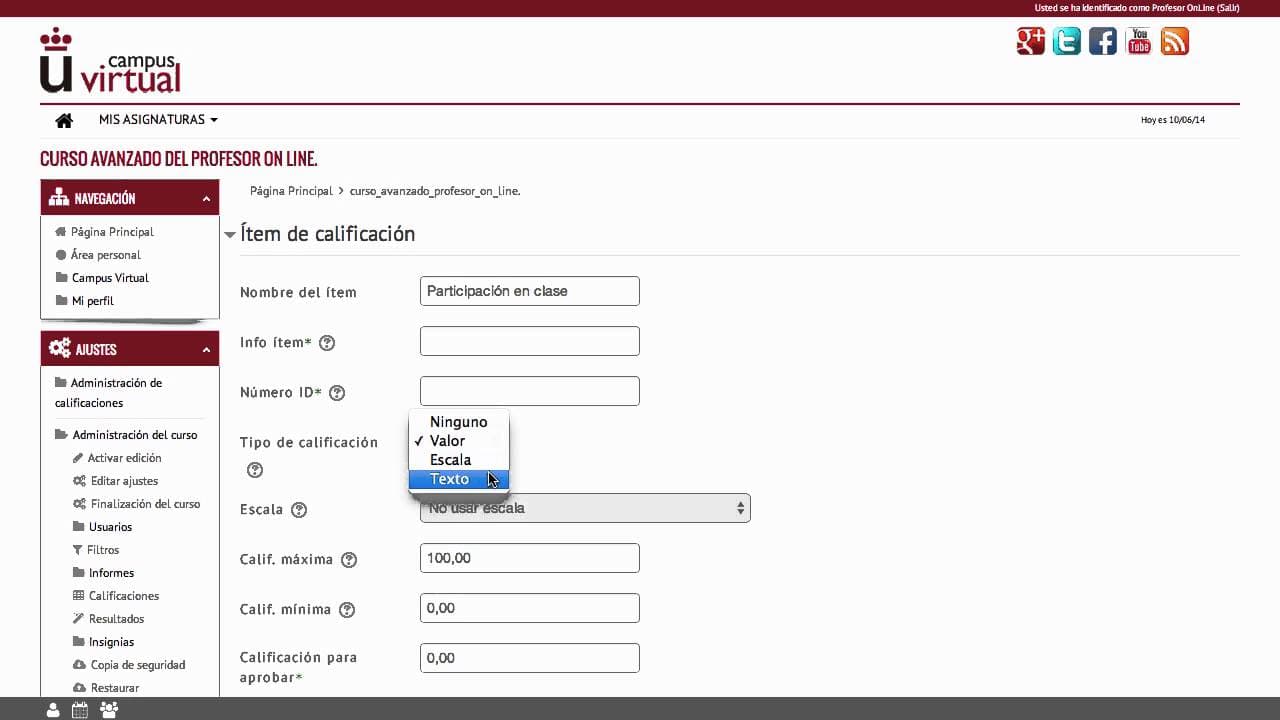Viewport: 1280px width, 720px height.
Task: Click the Navegación block sitemap icon
Action: click(x=58, y=198)
